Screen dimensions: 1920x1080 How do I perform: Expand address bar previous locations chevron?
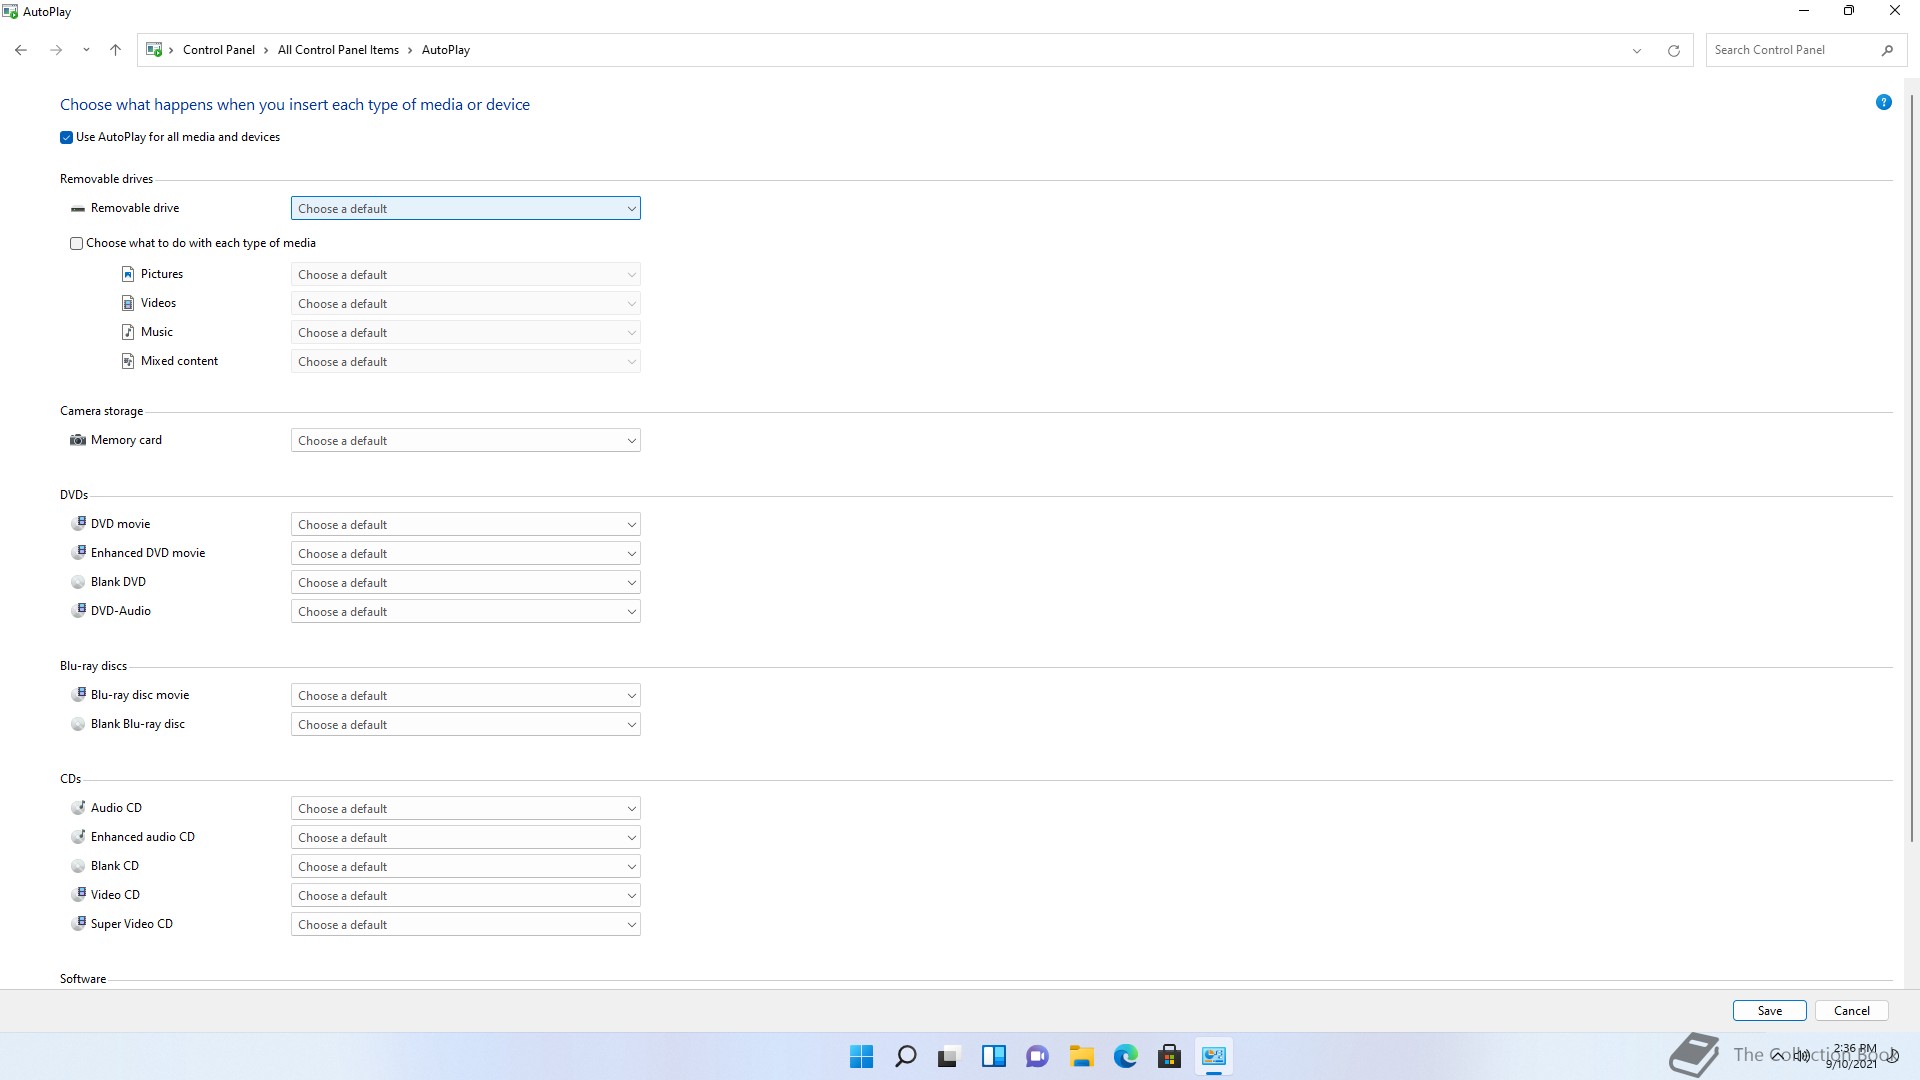tap(1637, 51)
